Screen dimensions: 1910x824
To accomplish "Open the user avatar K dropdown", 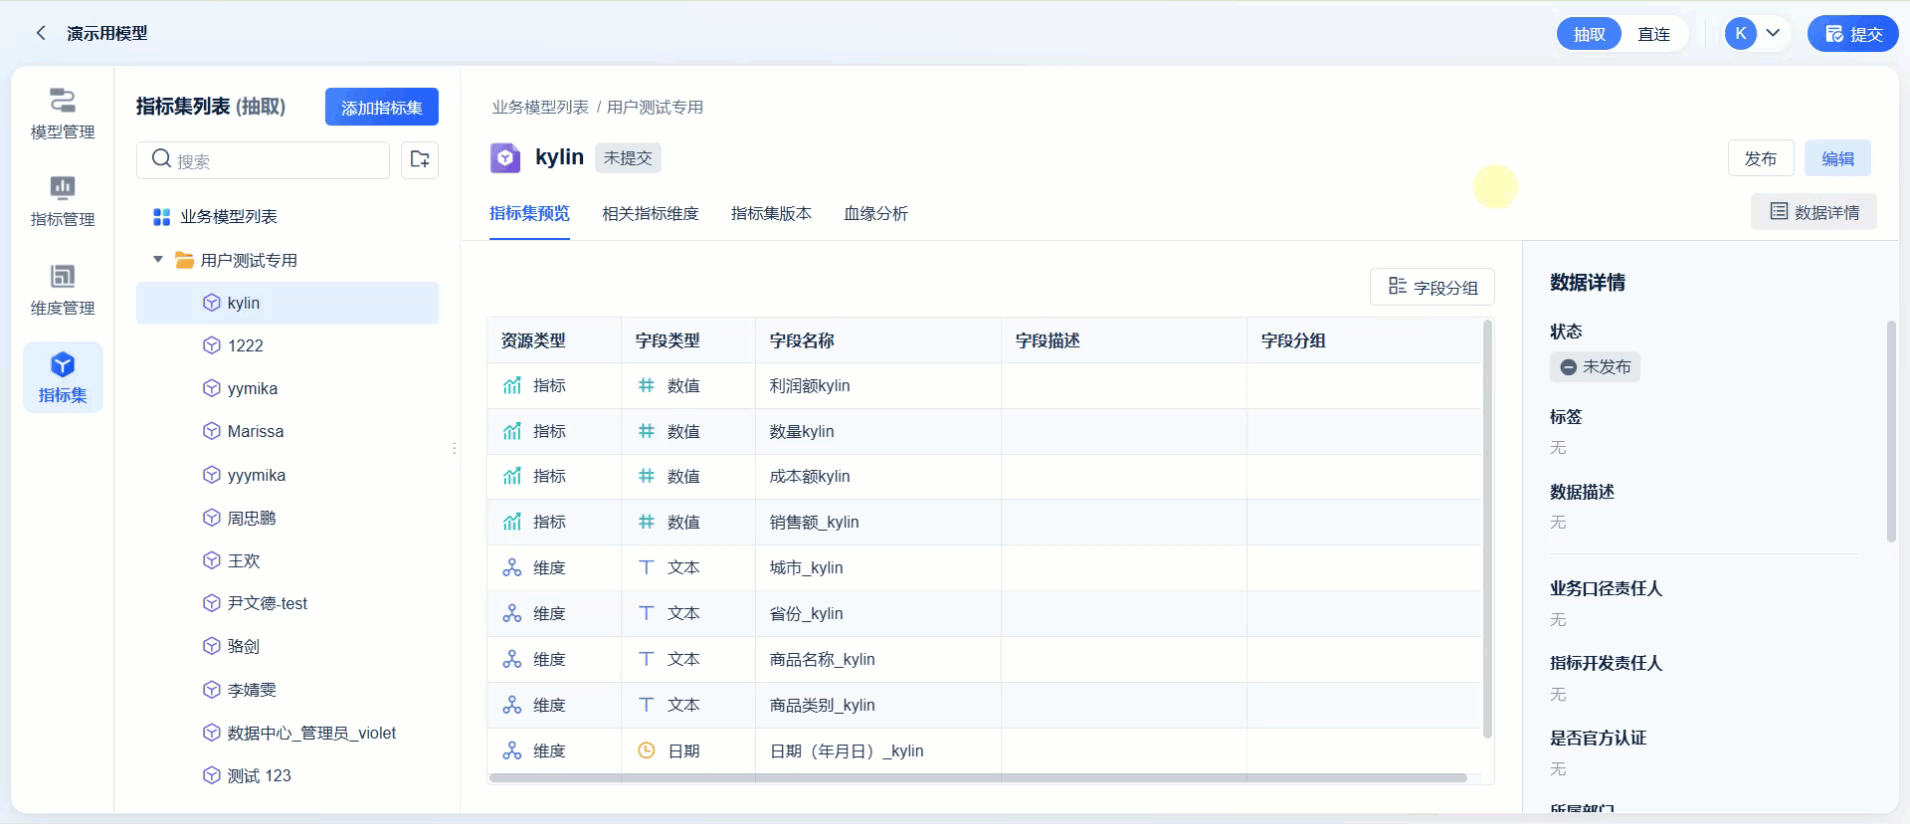I will pyautogui.click(x=1755, y=33).
